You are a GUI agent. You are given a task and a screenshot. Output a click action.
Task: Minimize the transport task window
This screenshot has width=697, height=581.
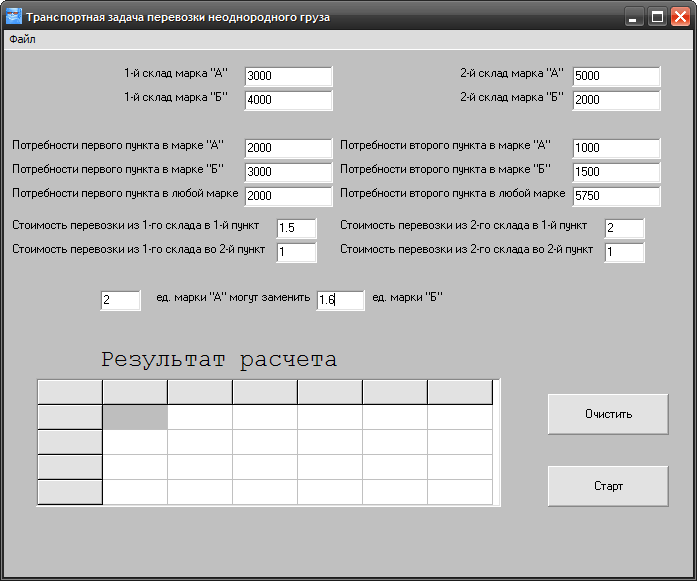(x=633, y=17)
